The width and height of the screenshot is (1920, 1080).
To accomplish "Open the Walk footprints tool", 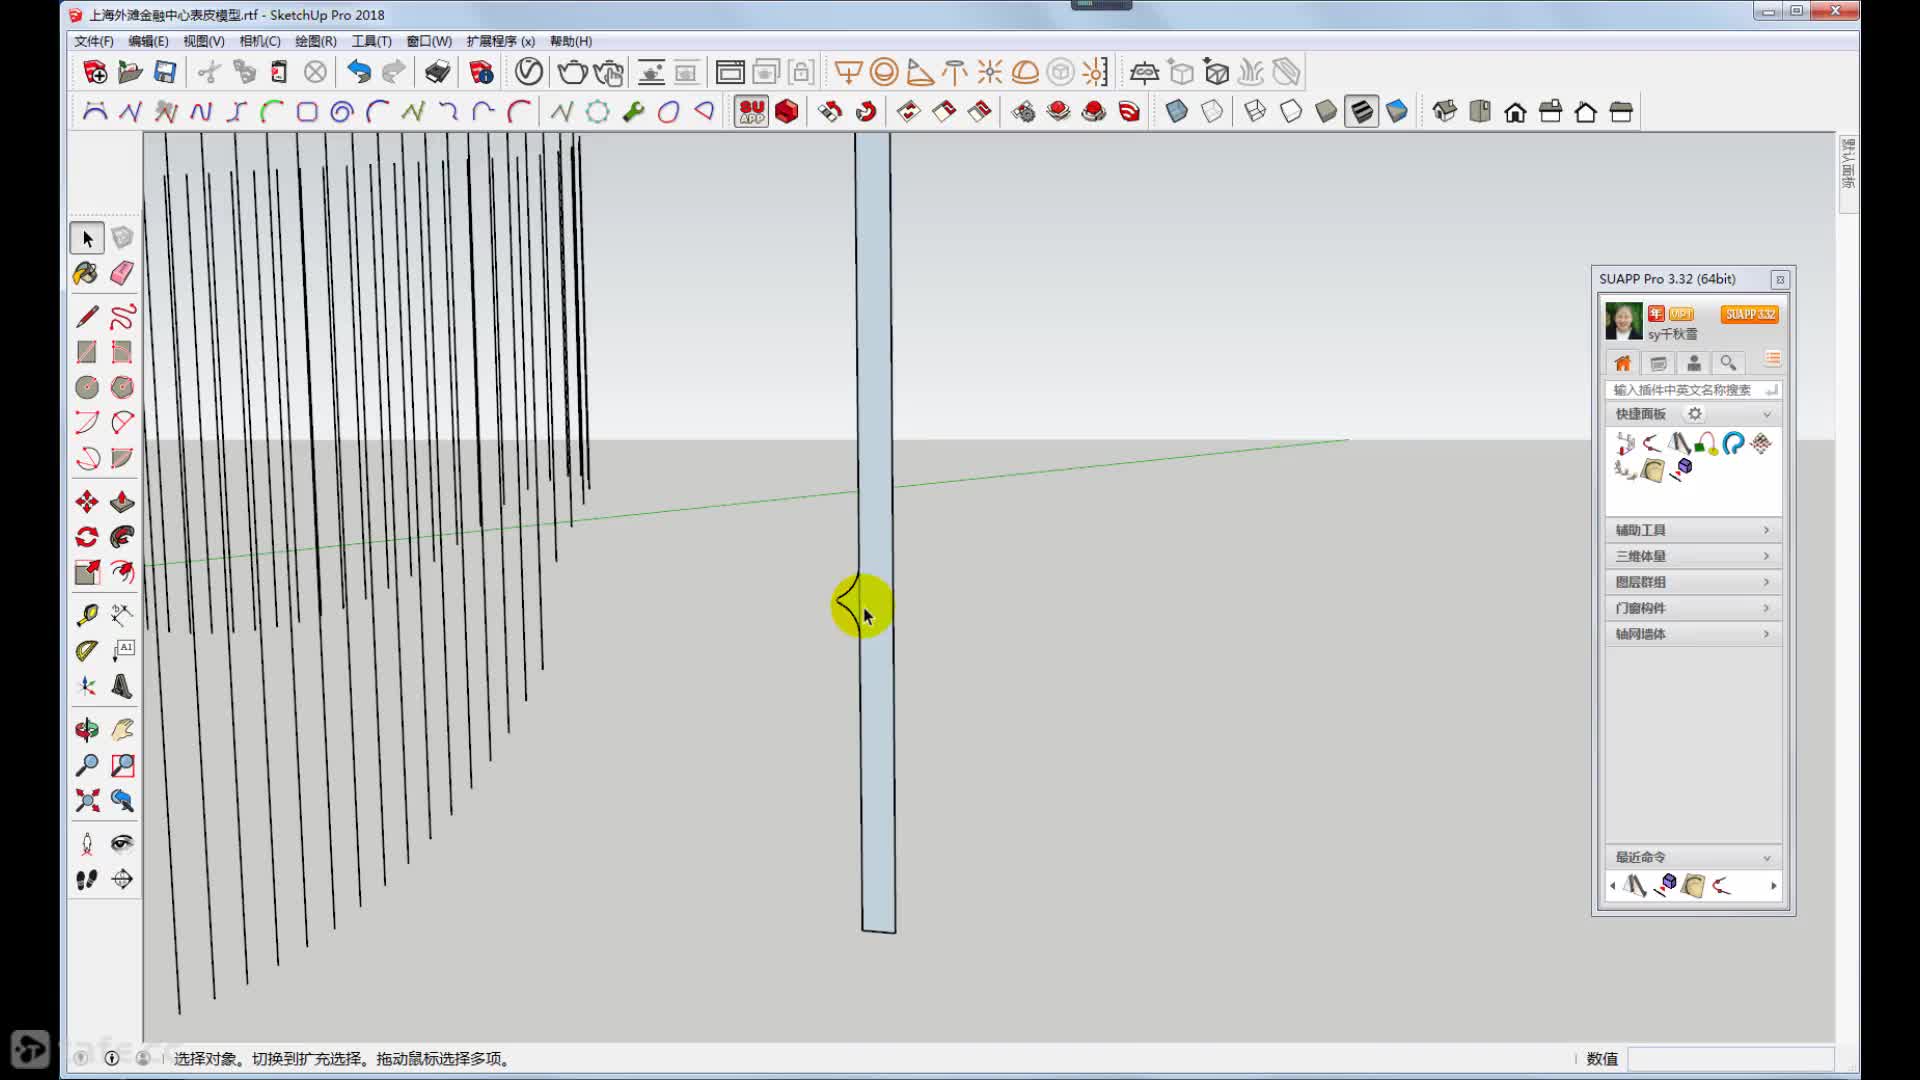I will click(87, 879).
